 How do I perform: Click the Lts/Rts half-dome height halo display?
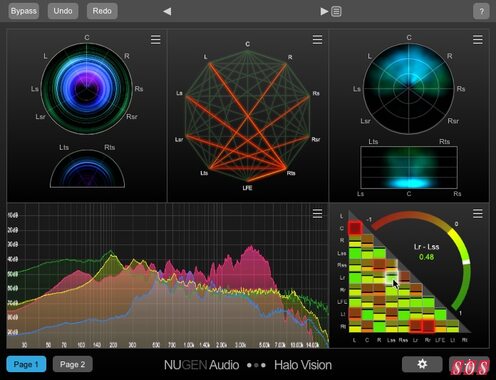click(87, 169)
